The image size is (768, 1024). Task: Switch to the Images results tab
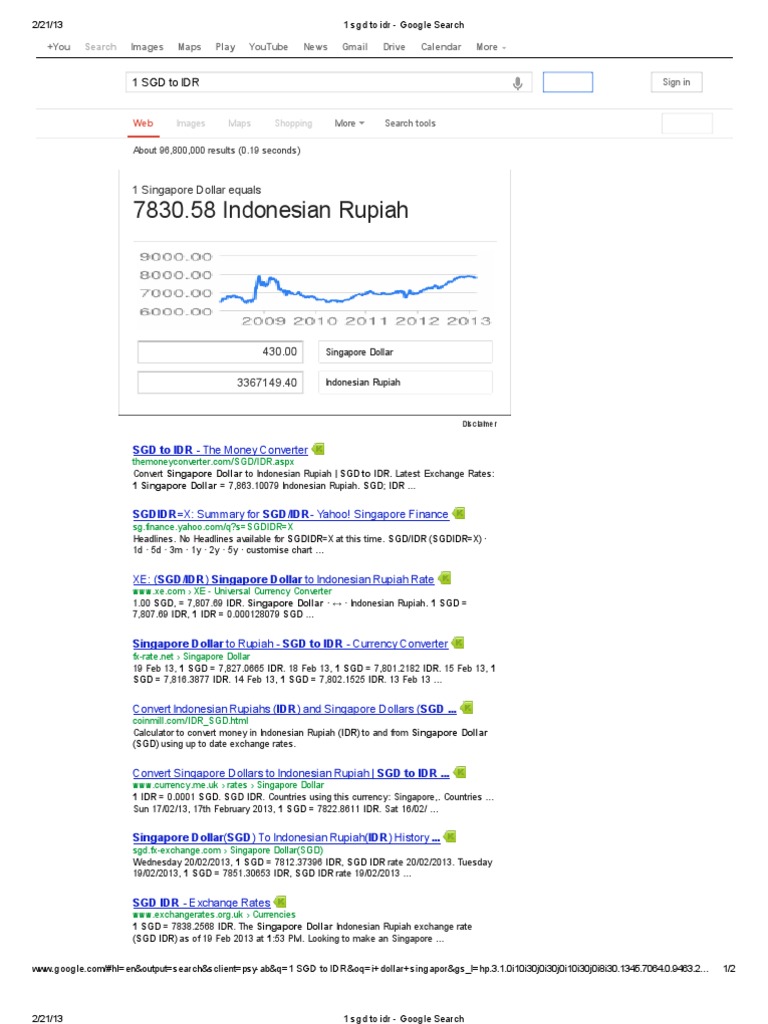click(191, 123)
